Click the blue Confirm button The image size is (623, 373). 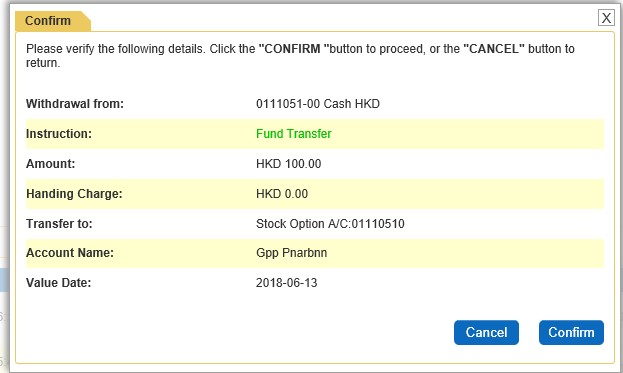coord(571,332)
